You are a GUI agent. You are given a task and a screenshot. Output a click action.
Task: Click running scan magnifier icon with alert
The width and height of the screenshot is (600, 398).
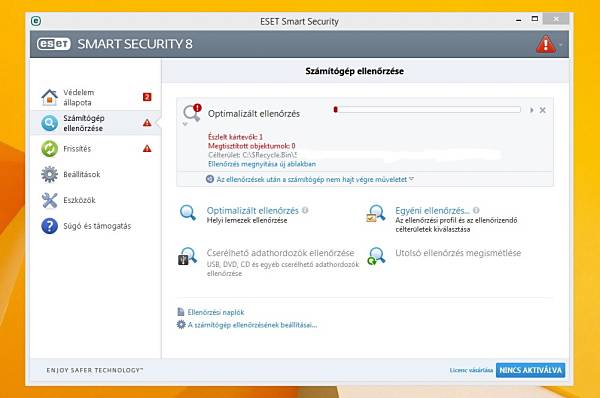pos(192,113)
